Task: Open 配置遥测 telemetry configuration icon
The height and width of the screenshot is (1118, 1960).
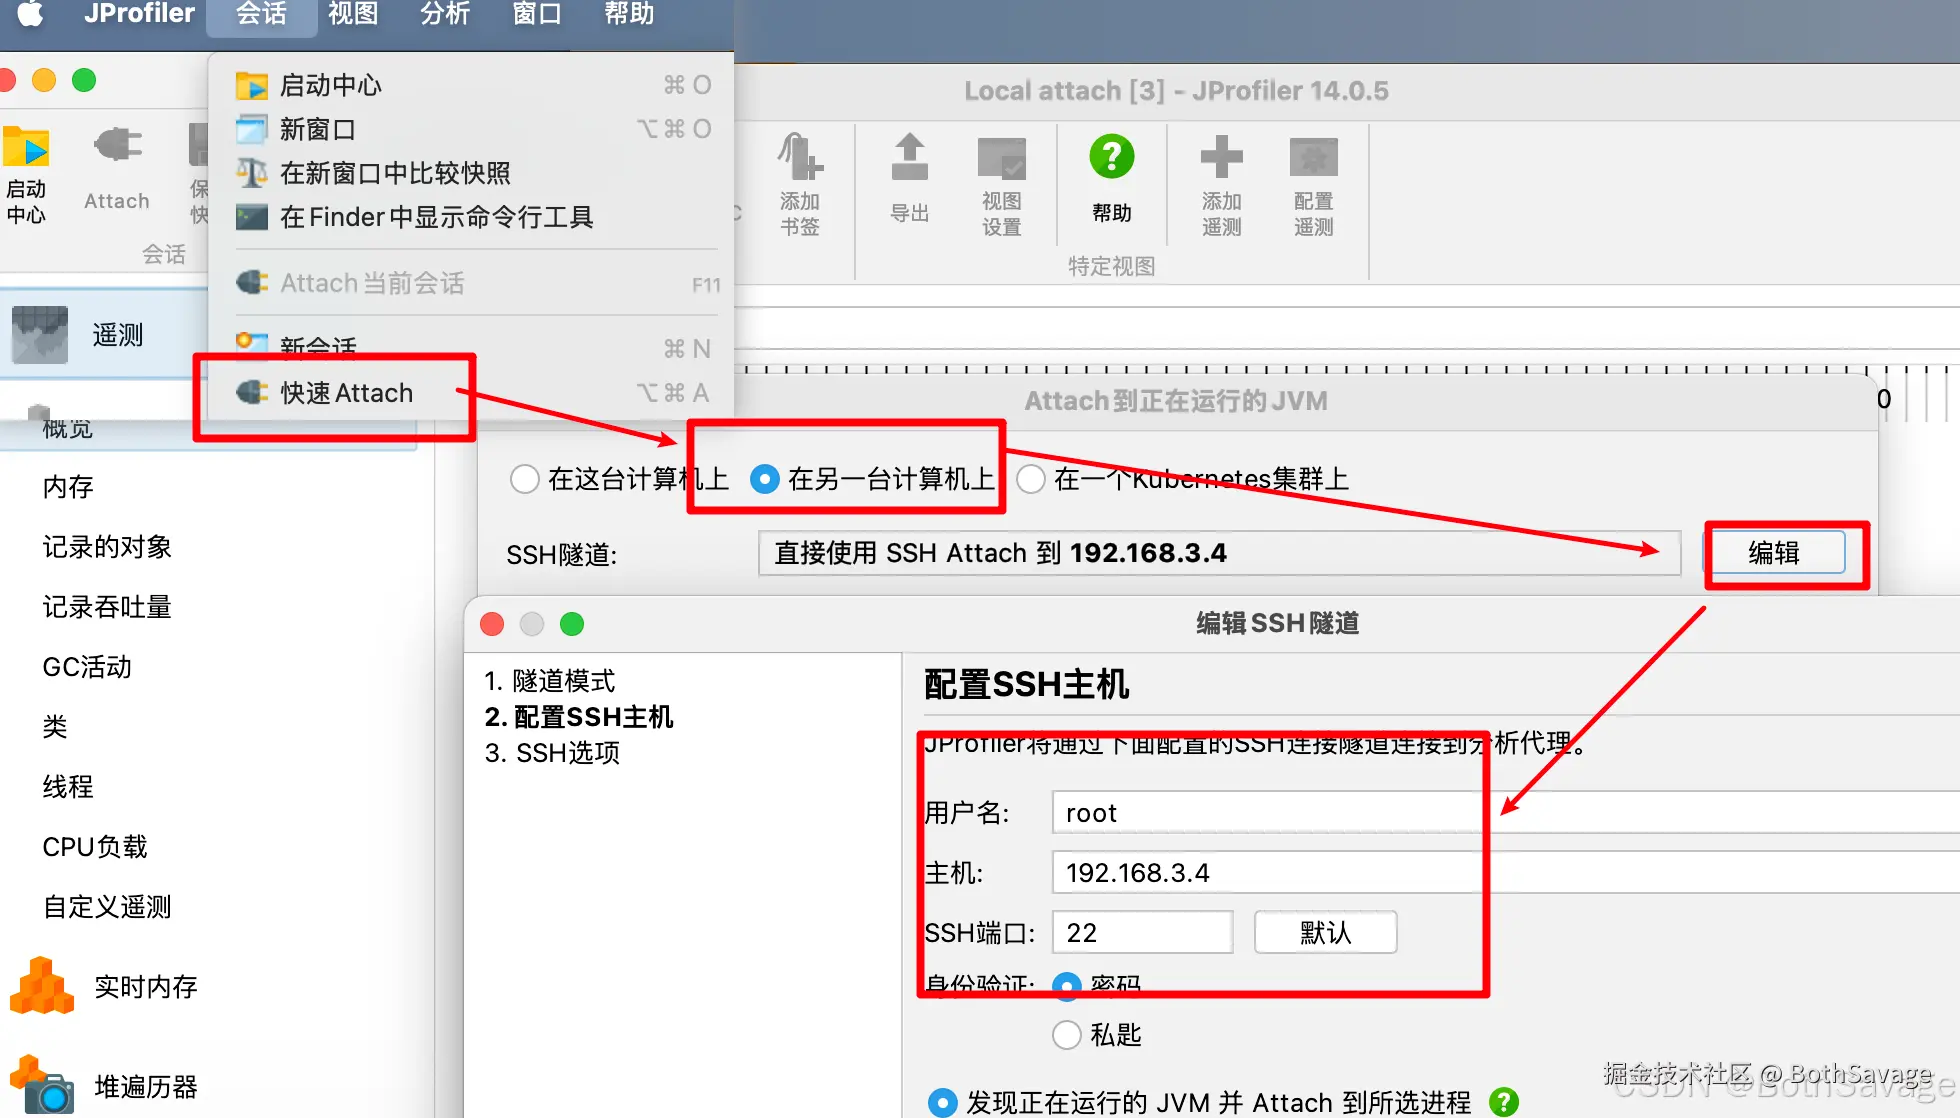Action: tap(1313, 158)
